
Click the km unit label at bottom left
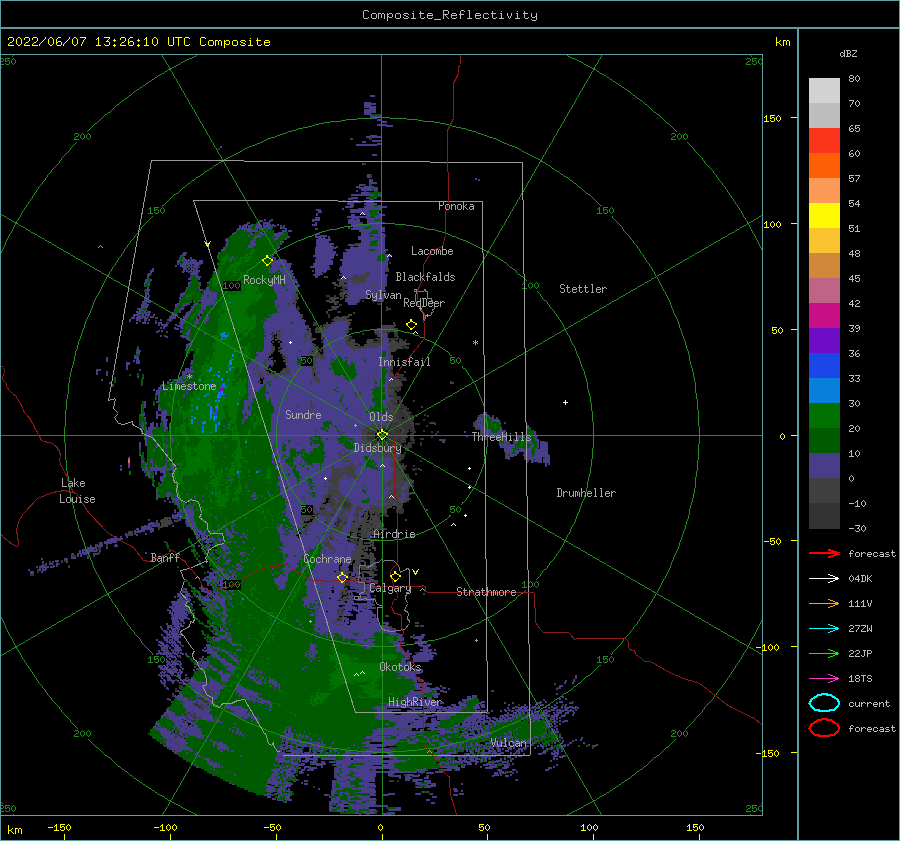coord(14,830)
